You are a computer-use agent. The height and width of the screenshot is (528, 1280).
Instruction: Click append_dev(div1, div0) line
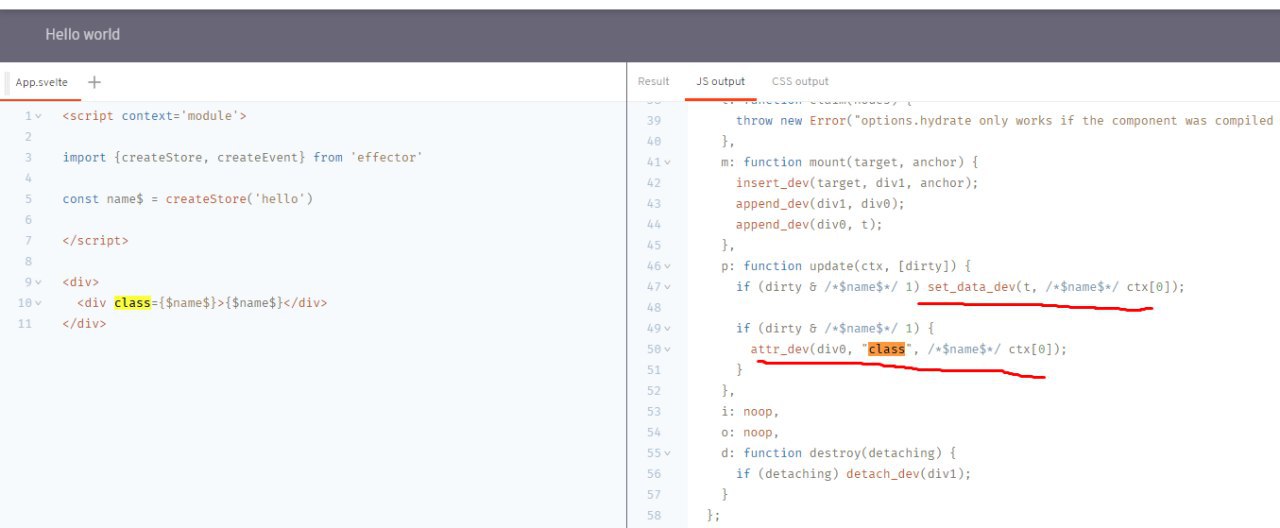coord(820,203)
